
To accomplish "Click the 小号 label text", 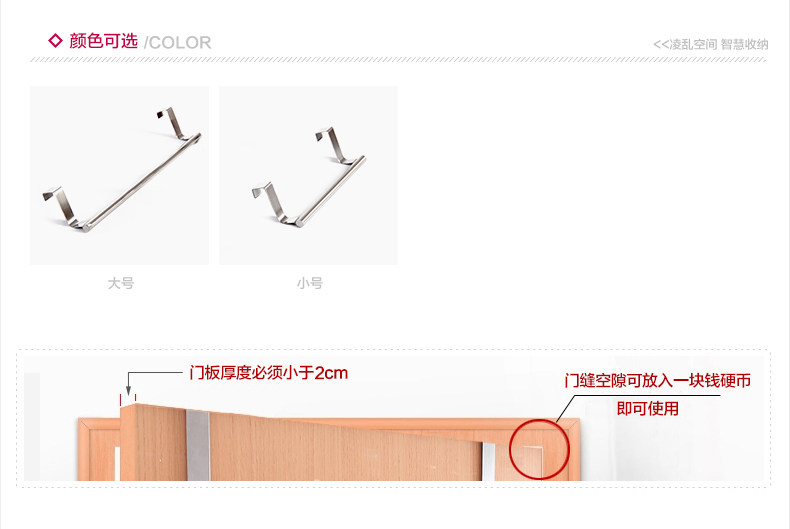I will 310,283.
